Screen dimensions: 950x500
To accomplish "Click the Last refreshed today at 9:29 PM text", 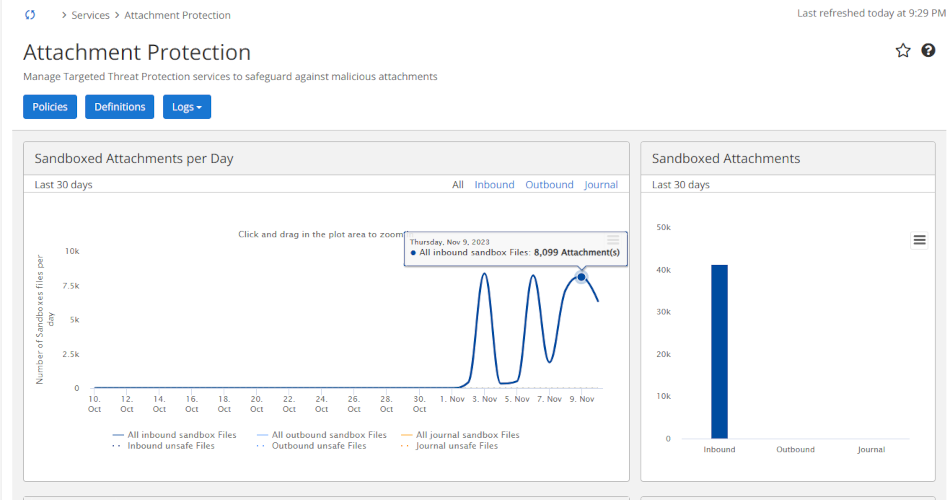I will (871, 13).
